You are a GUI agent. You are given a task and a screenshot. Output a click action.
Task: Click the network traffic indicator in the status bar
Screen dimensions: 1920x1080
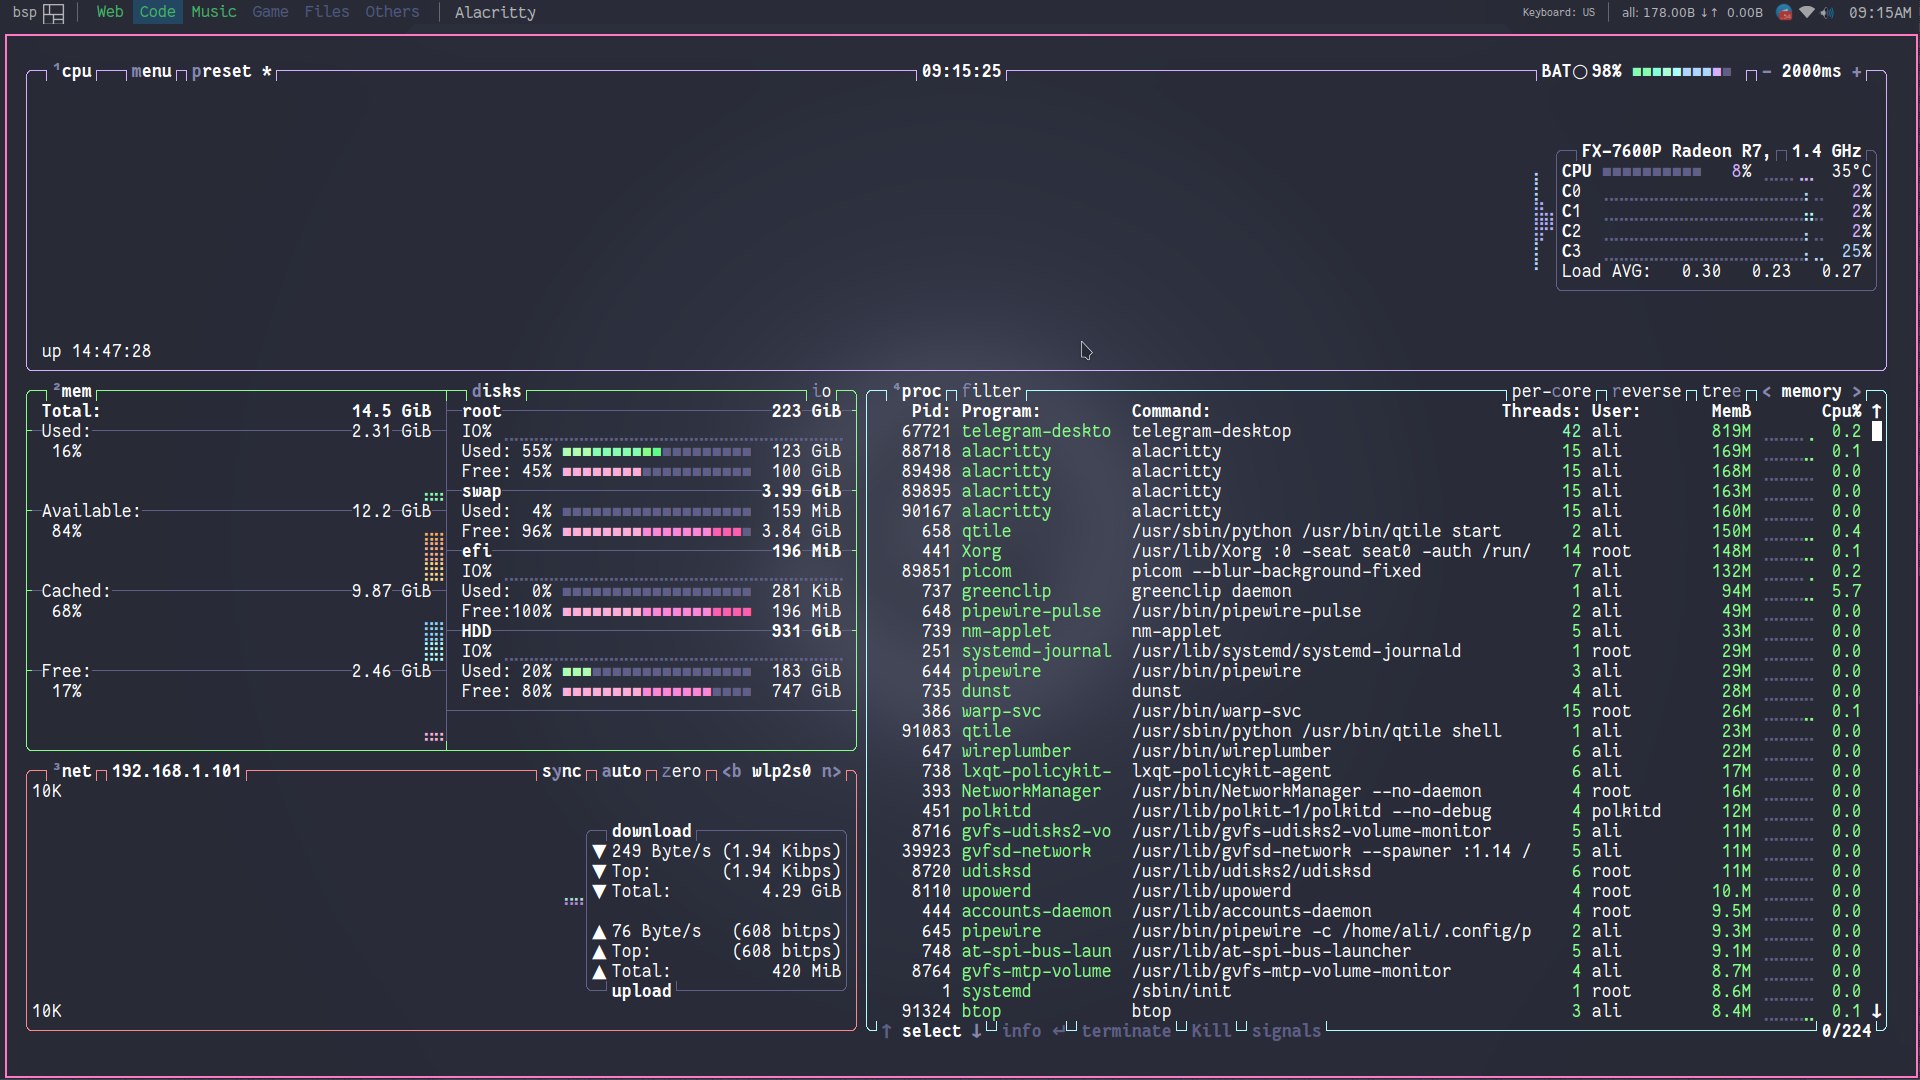[1689, 13]
